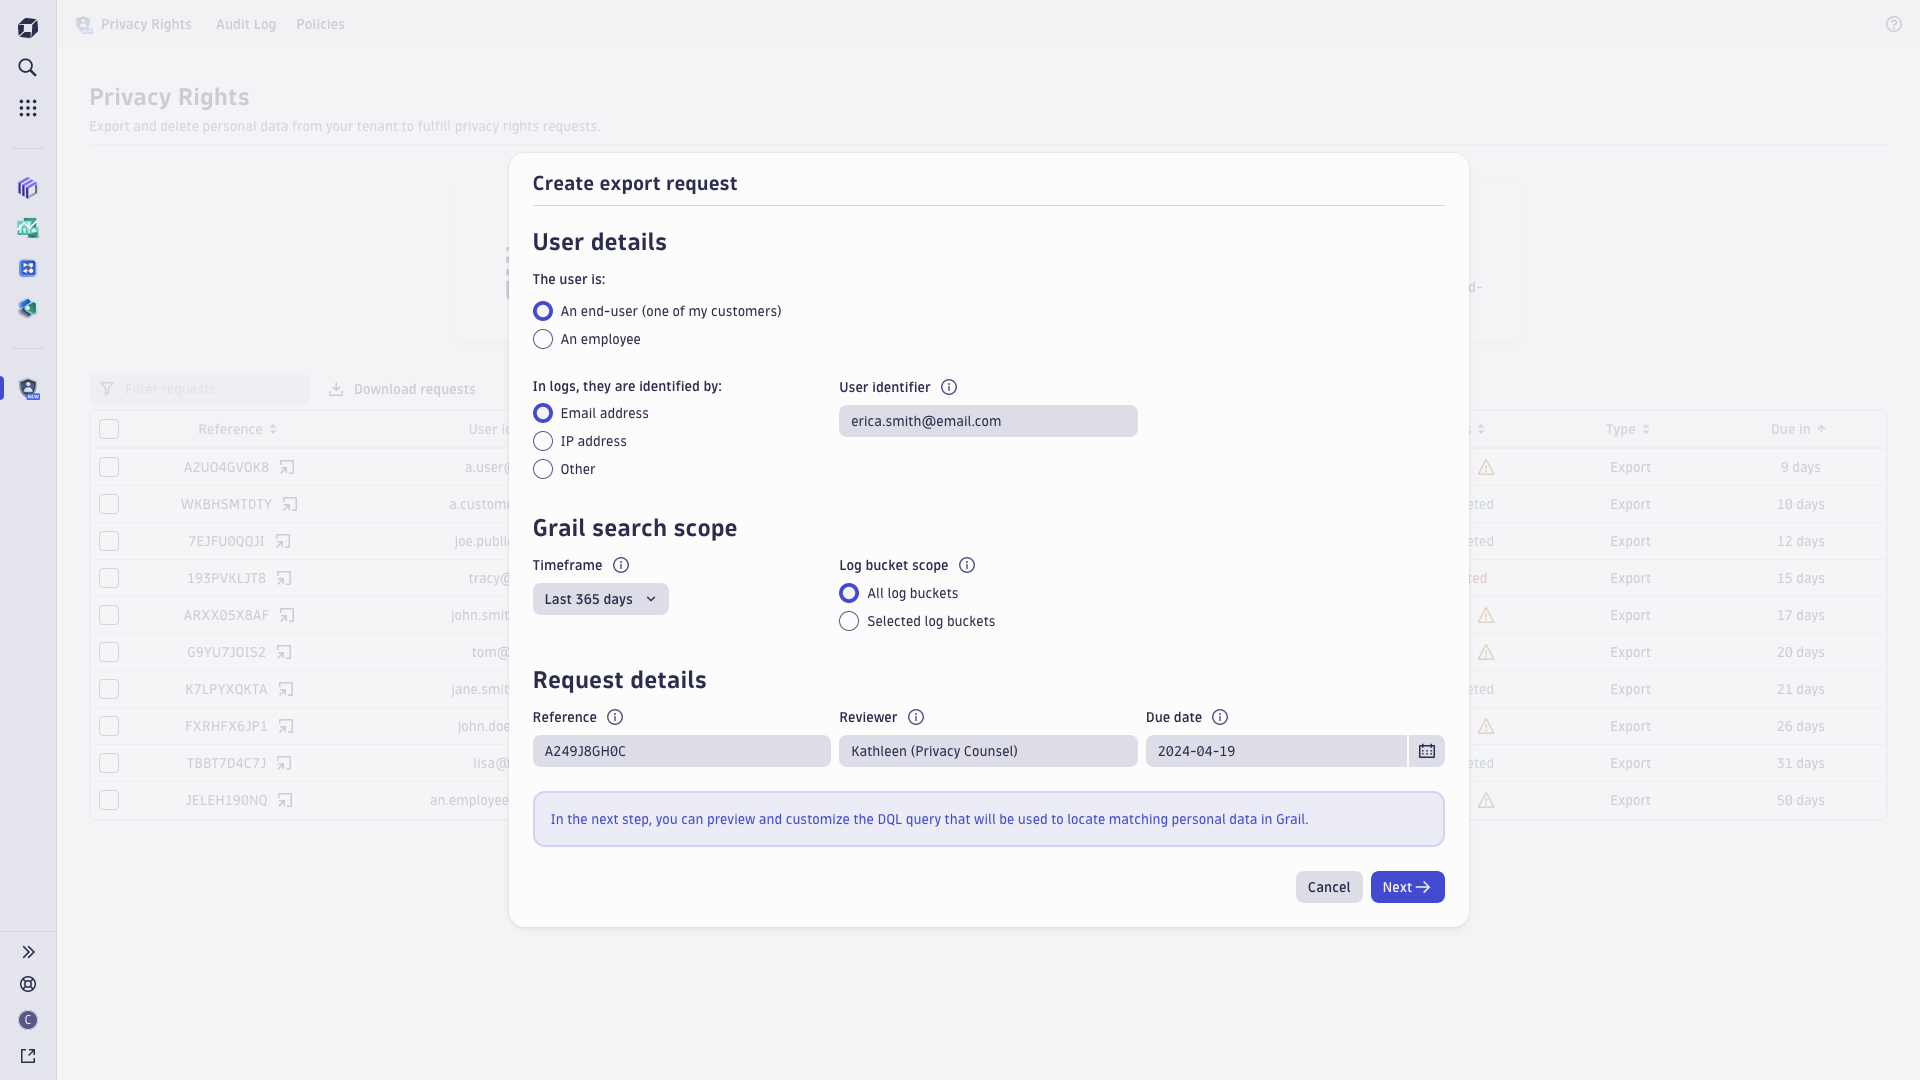
Task: Select the Selected log buckets radio button
Action: point(849,621)
